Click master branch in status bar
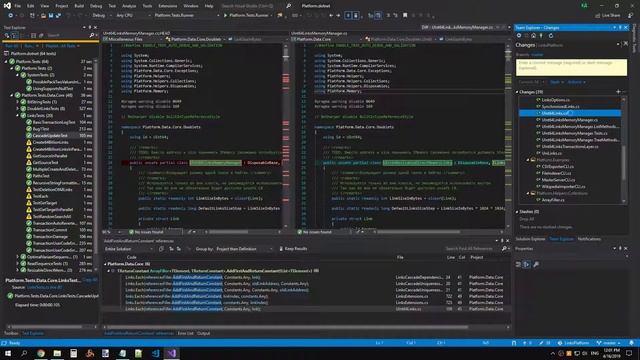The height and width of the screenshot is (360, 640). click(x=608, y=343)
